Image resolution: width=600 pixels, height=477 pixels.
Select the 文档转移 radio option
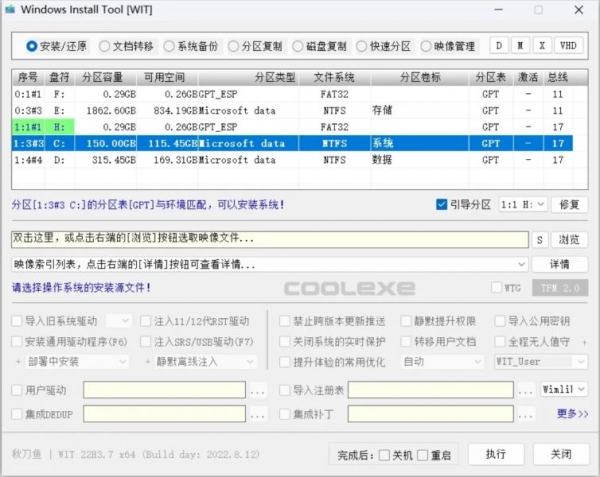[126, 46]
